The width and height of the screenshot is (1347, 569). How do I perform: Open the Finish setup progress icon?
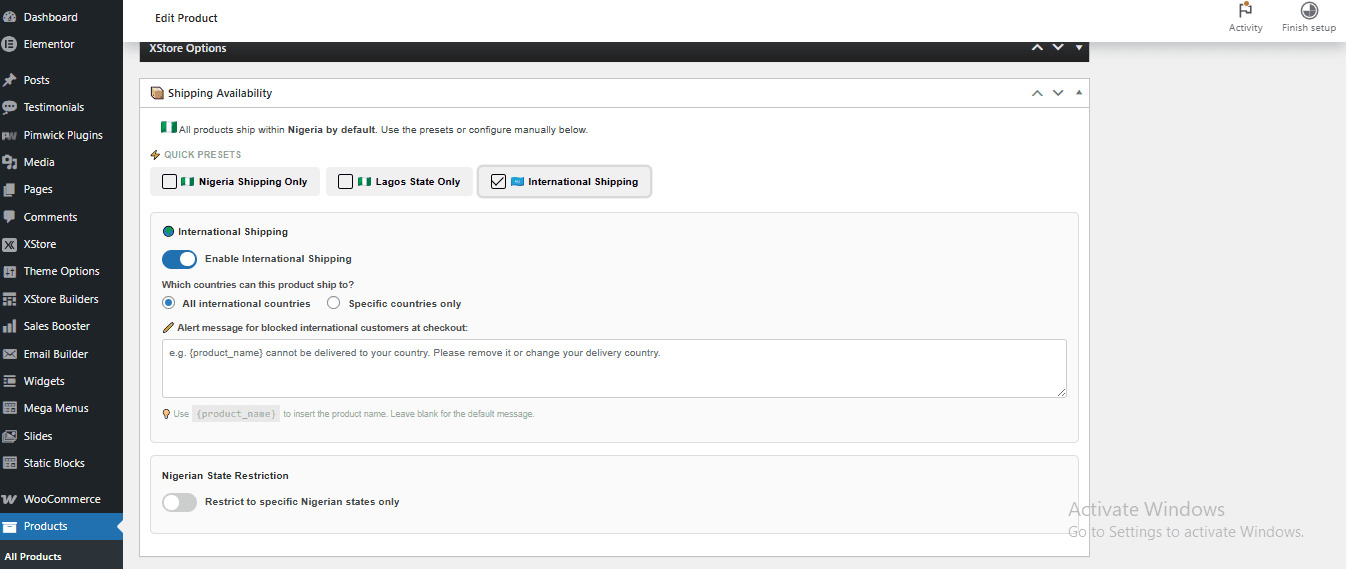click(1309, 10)
